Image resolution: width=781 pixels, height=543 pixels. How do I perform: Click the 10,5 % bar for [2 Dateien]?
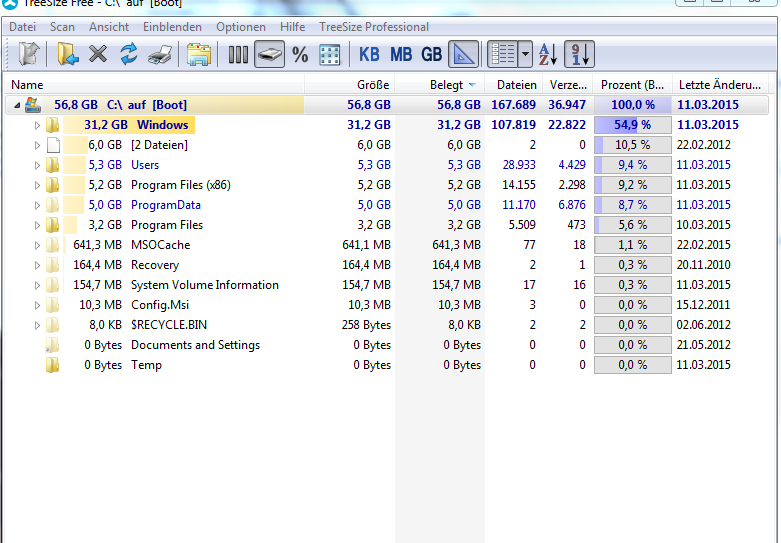coord(633,145)
